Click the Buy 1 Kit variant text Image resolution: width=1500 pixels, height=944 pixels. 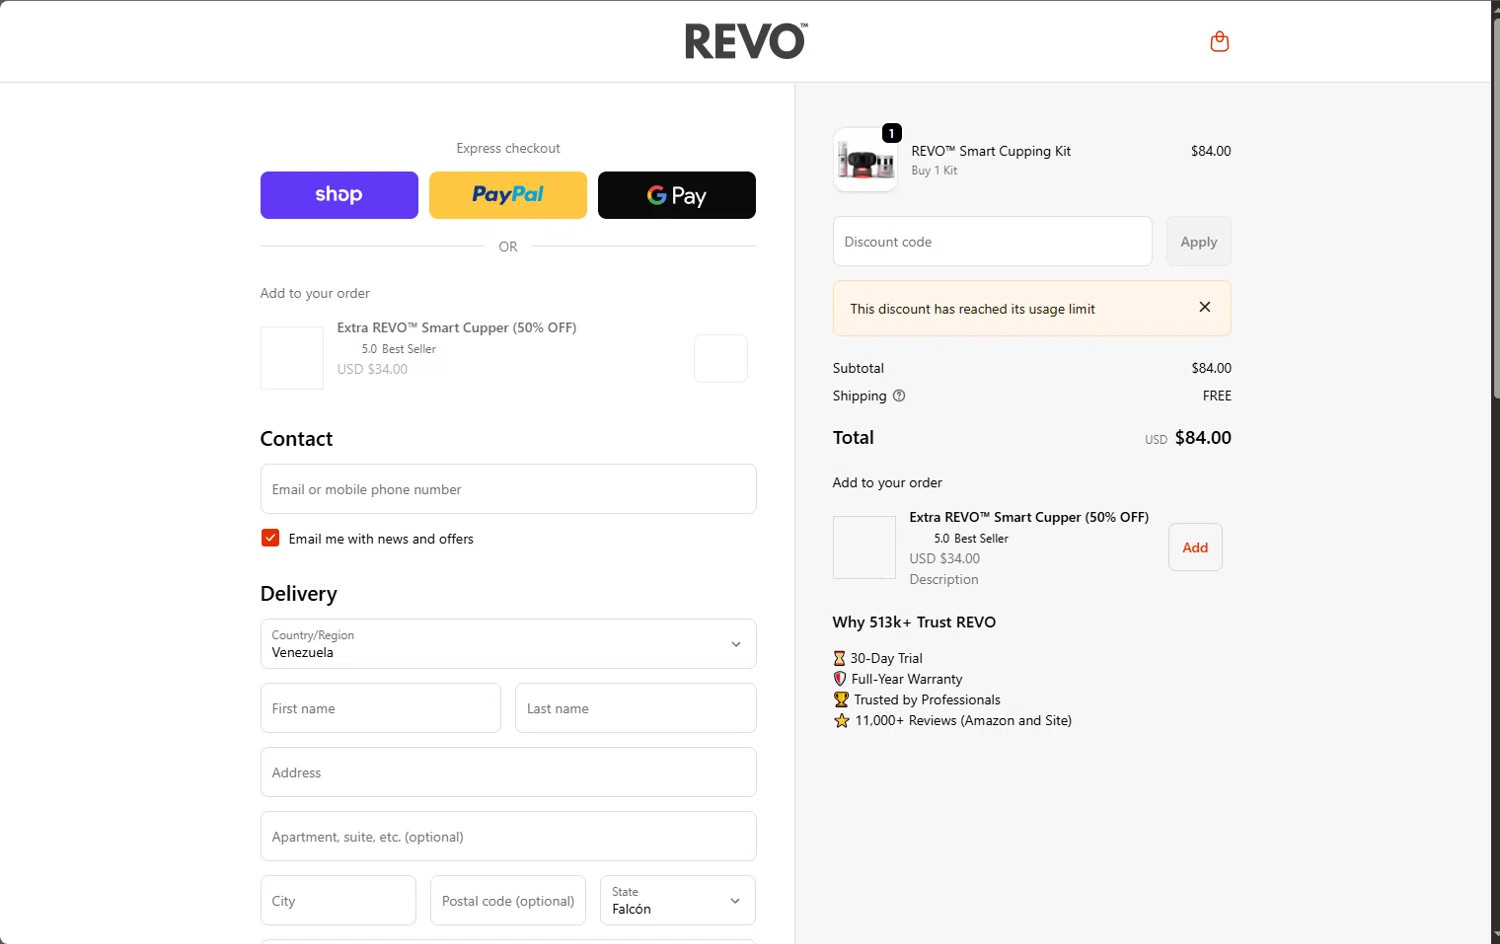pyautogui.click(x=934, y=171)
